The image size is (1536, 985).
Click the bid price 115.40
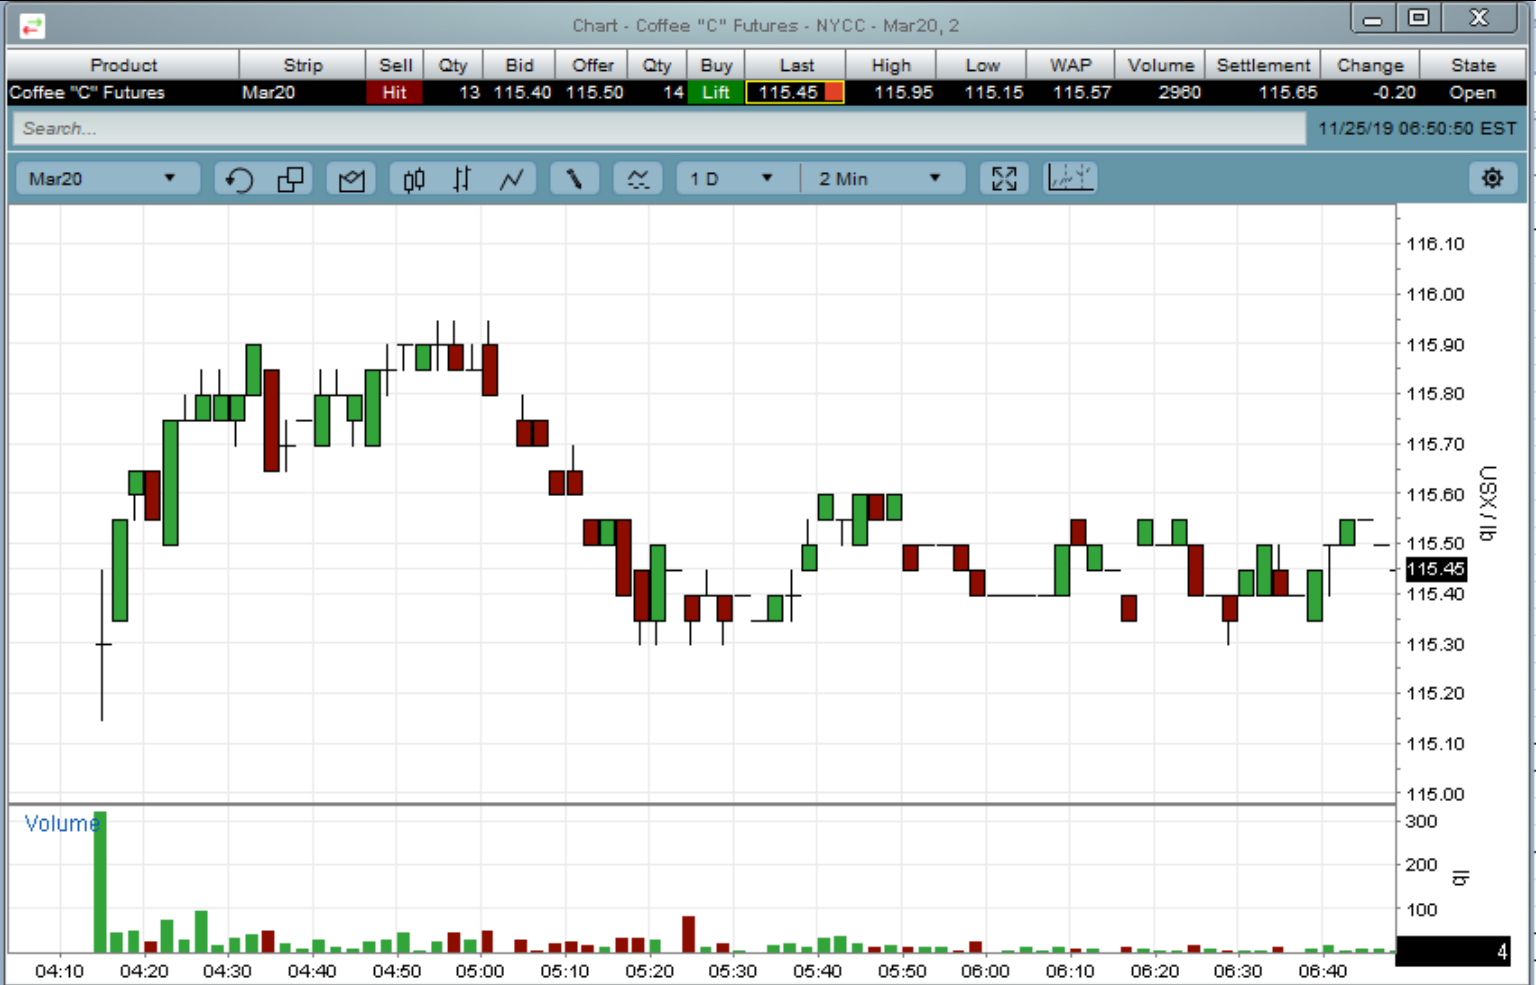(522, 92)
